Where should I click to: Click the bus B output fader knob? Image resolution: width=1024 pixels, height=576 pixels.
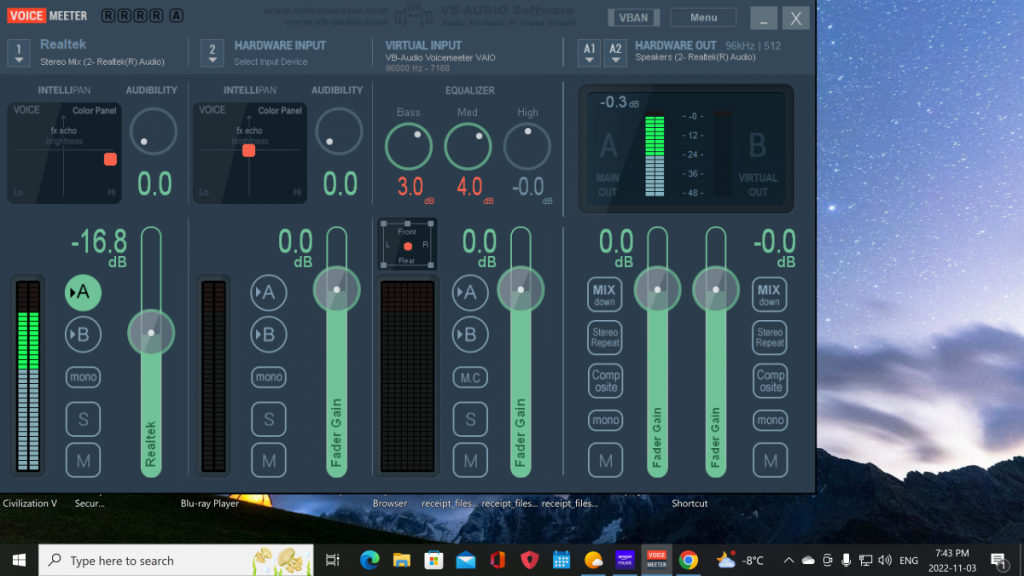[716, 289]
